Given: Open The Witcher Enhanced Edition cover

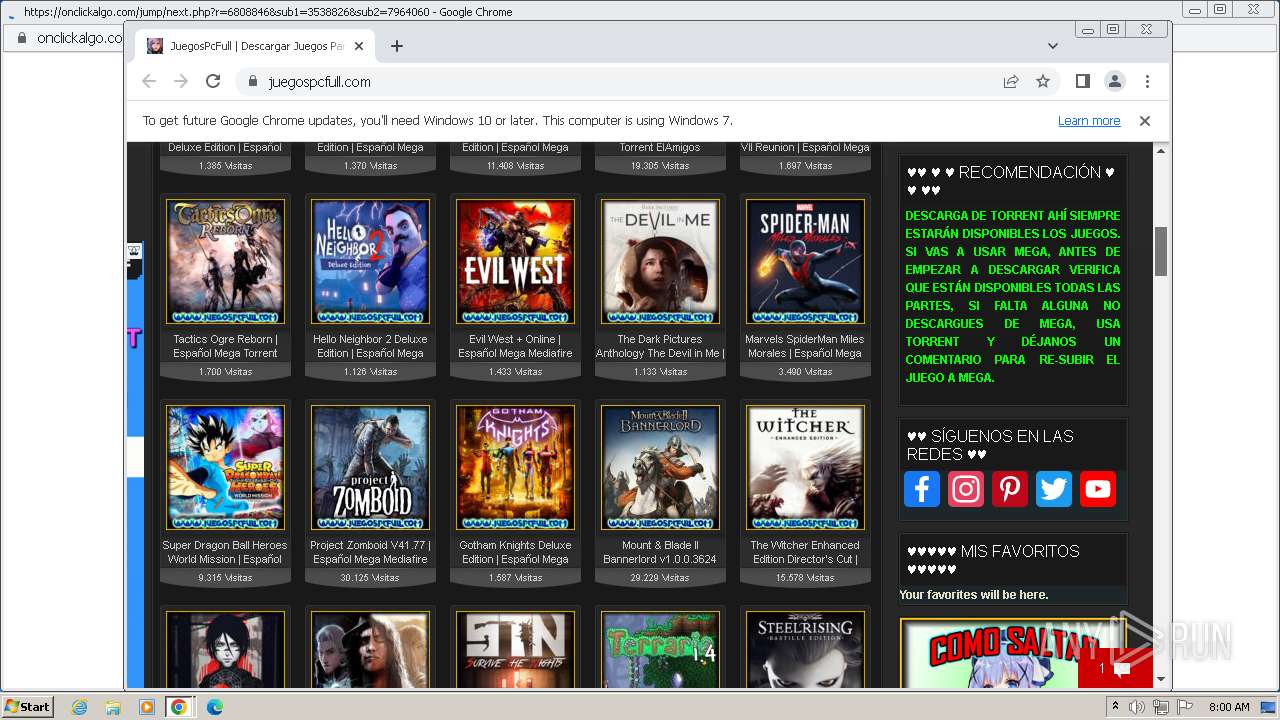Looking at the screenshot, I should point(805,468).
